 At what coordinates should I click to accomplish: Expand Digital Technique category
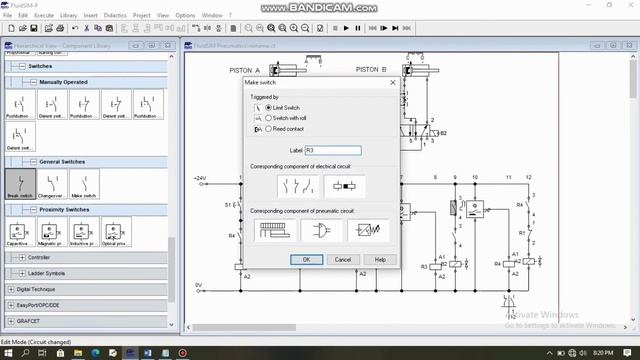[11, 289]
